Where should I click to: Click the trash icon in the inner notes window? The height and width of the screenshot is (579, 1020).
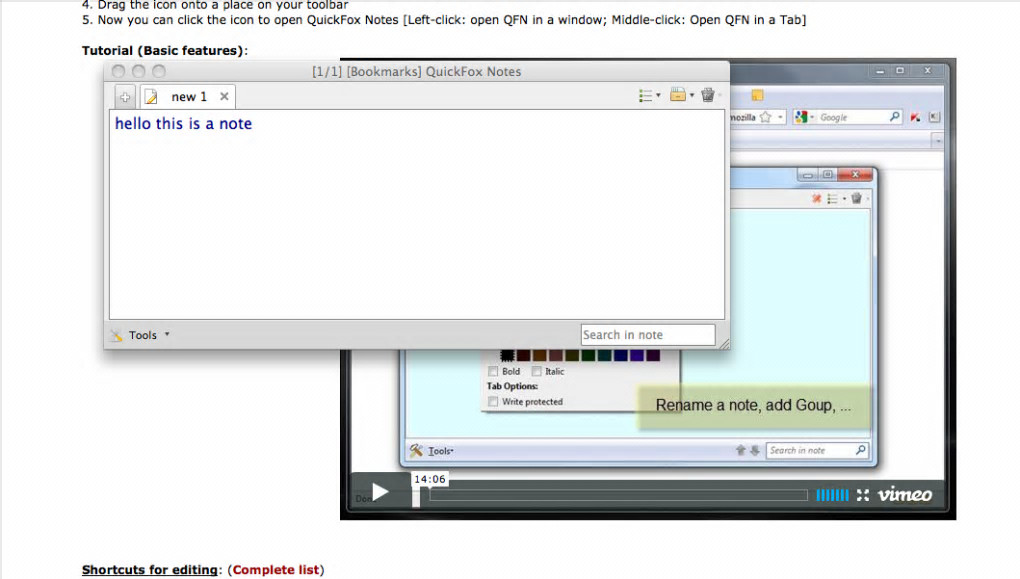pos(856,198)
